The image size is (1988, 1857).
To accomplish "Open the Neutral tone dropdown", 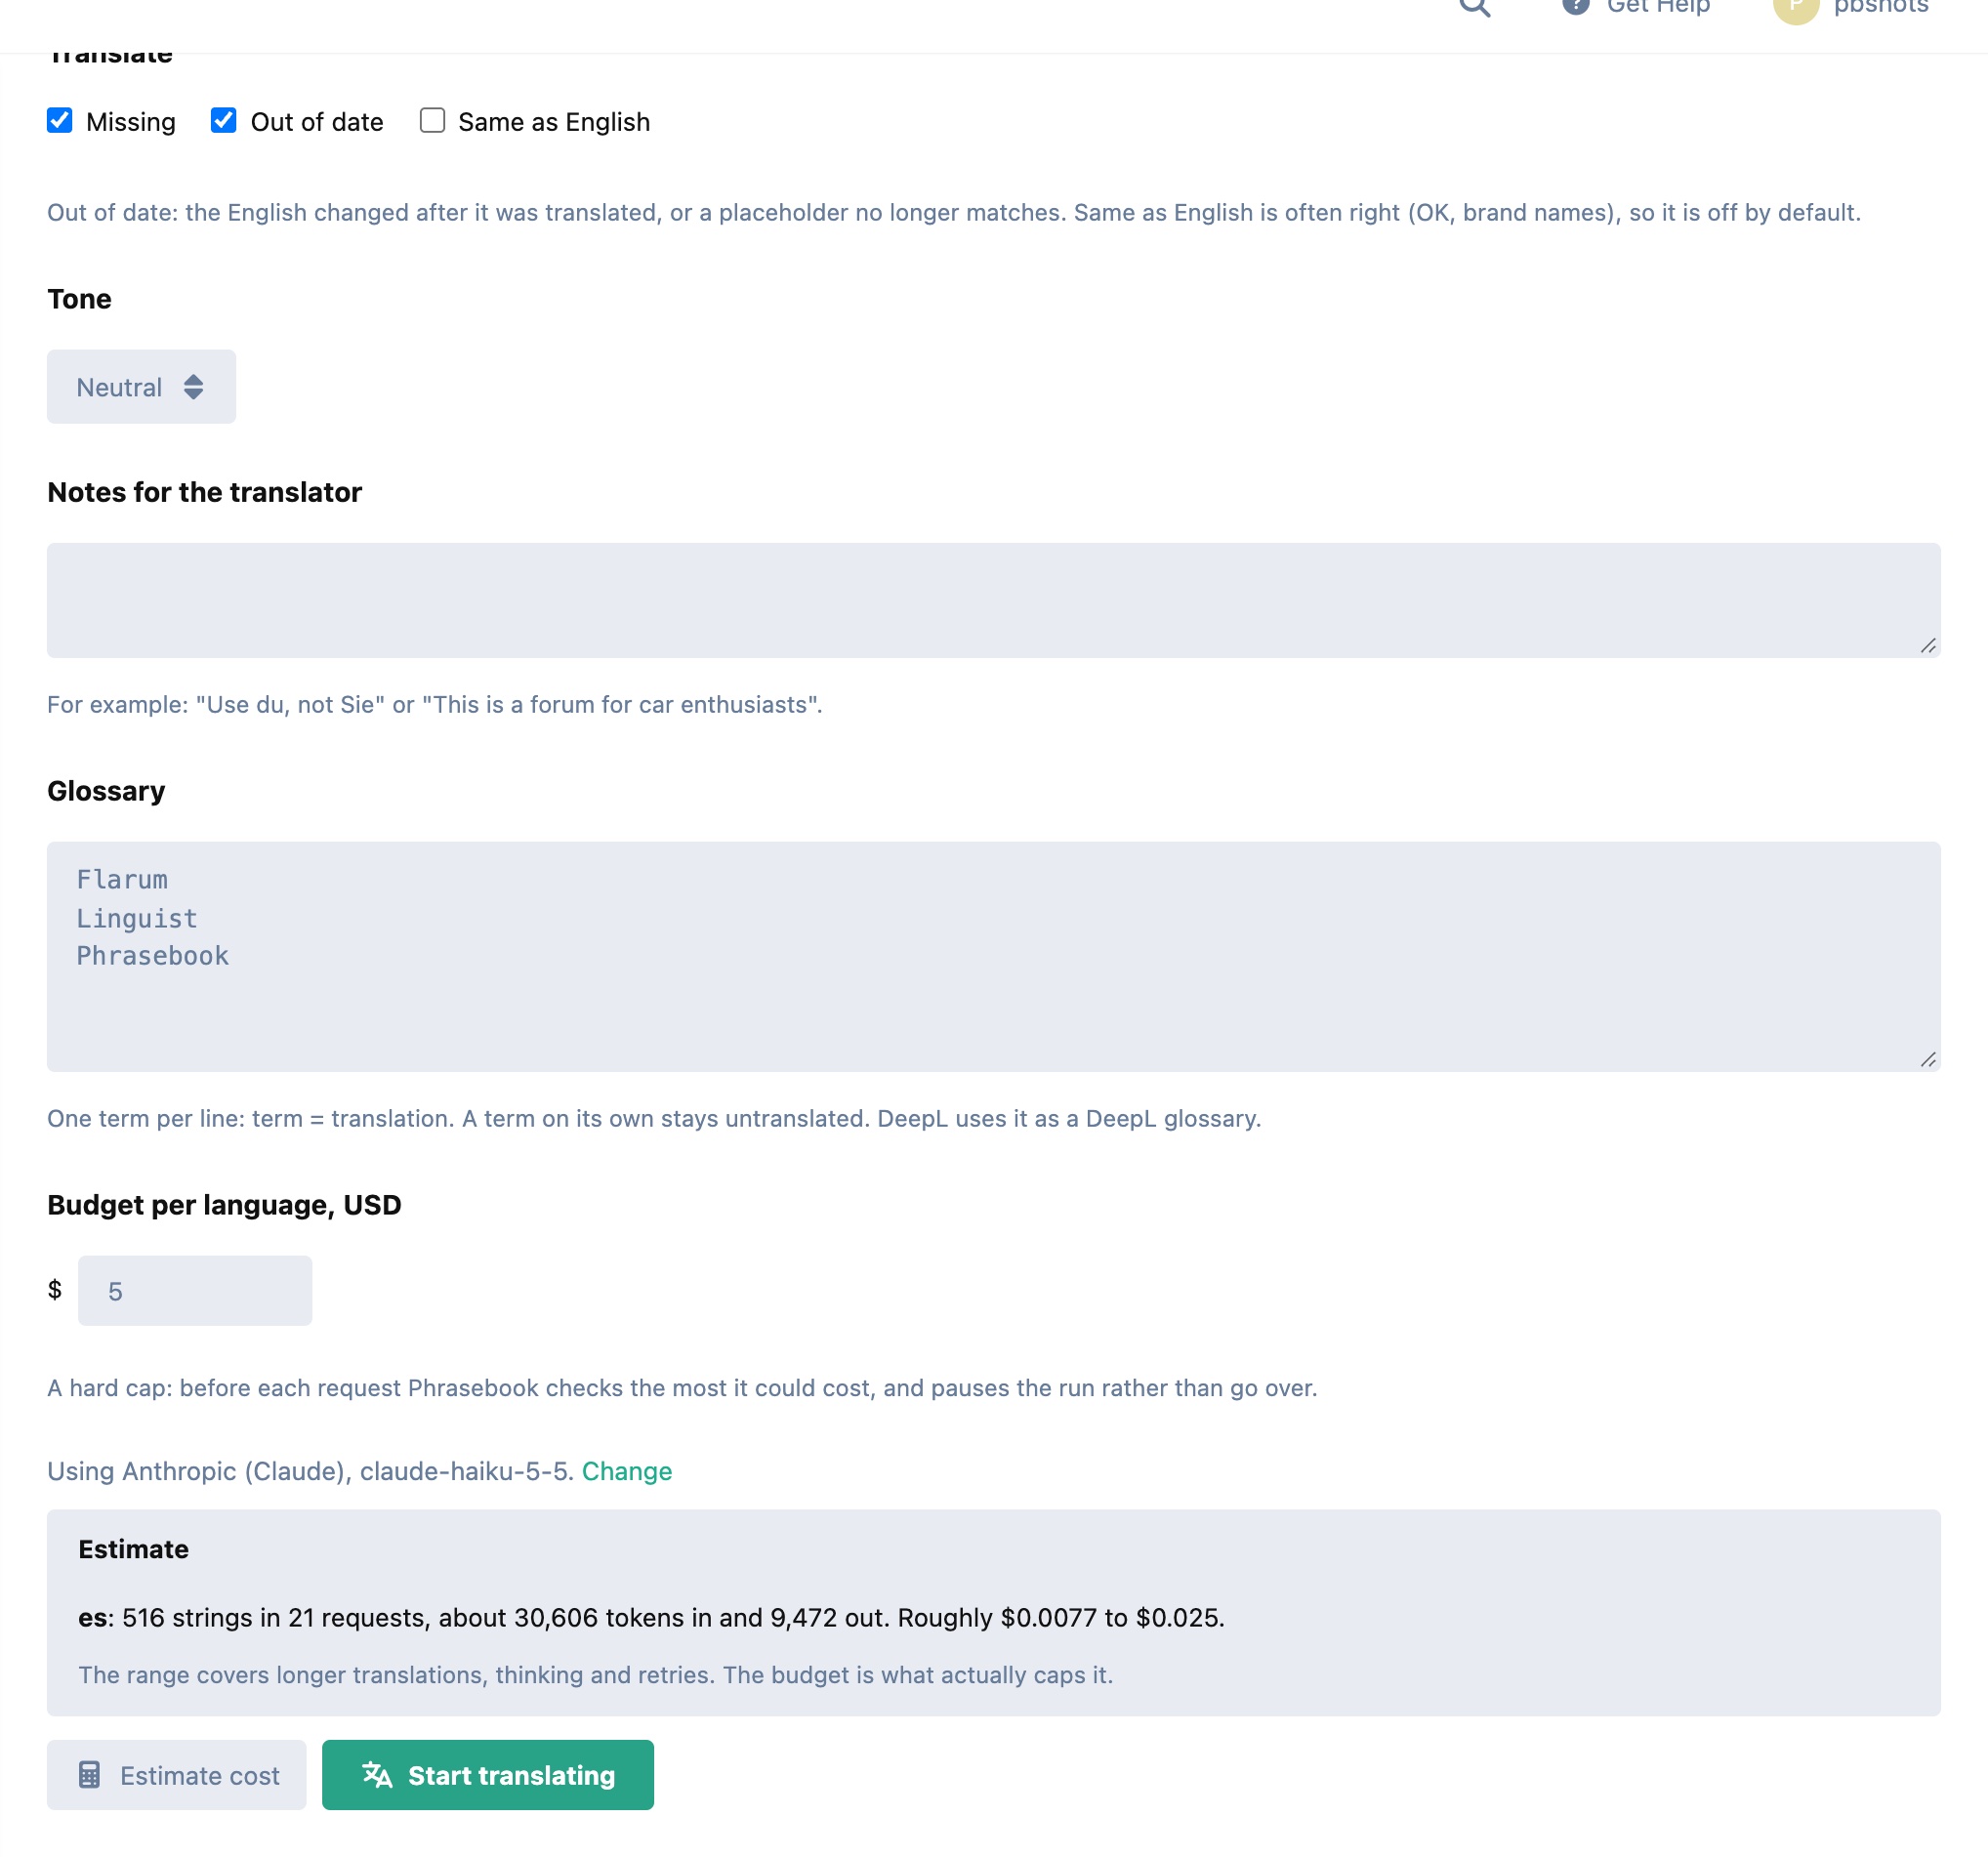I will (x=141, y=387).
